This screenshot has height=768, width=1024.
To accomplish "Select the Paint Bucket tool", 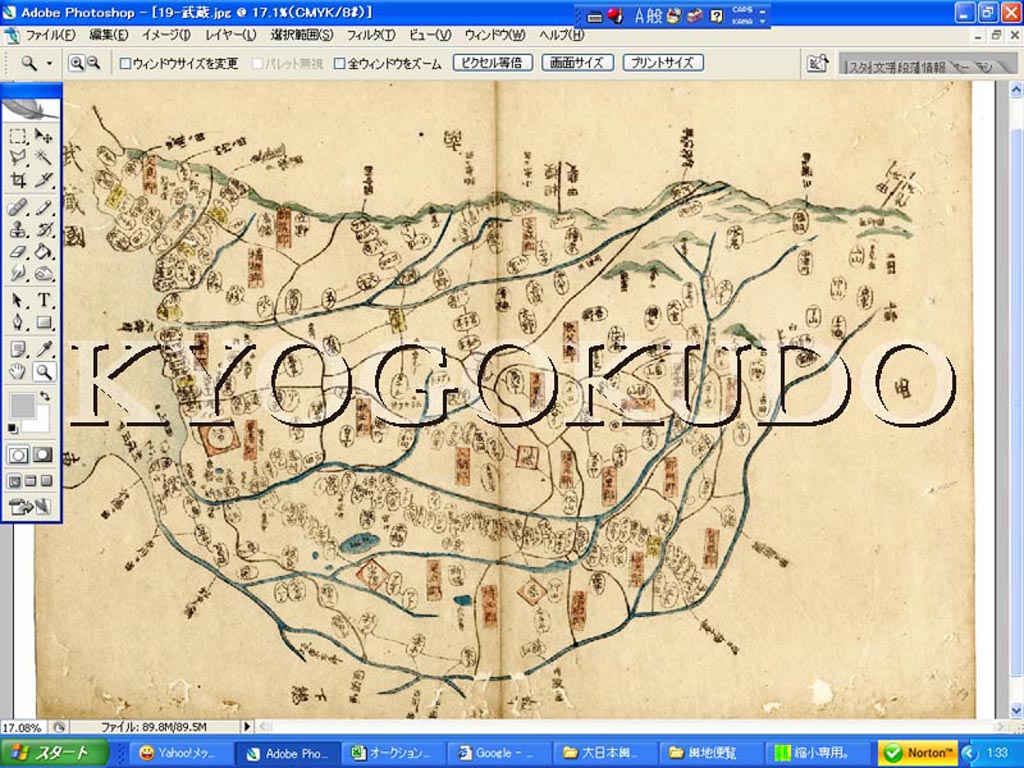I will (x=44, y=251).
